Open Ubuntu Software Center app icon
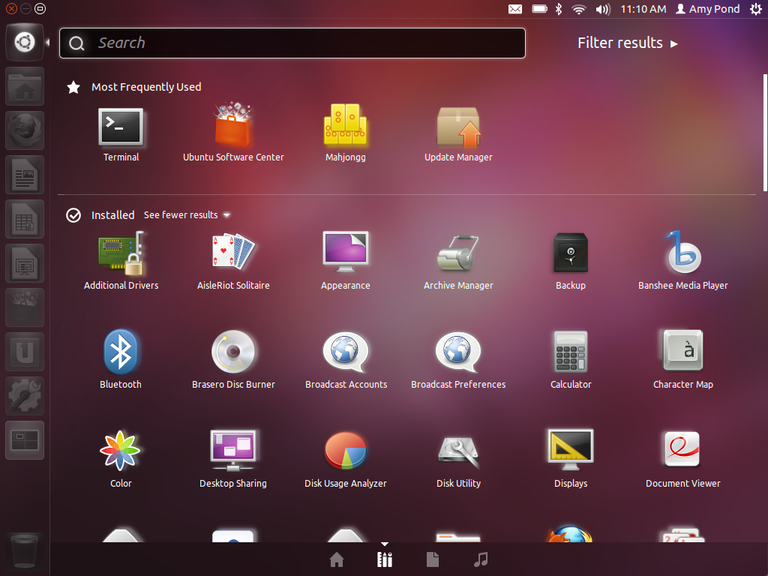 pyautogui.click(x=233, y=125)
